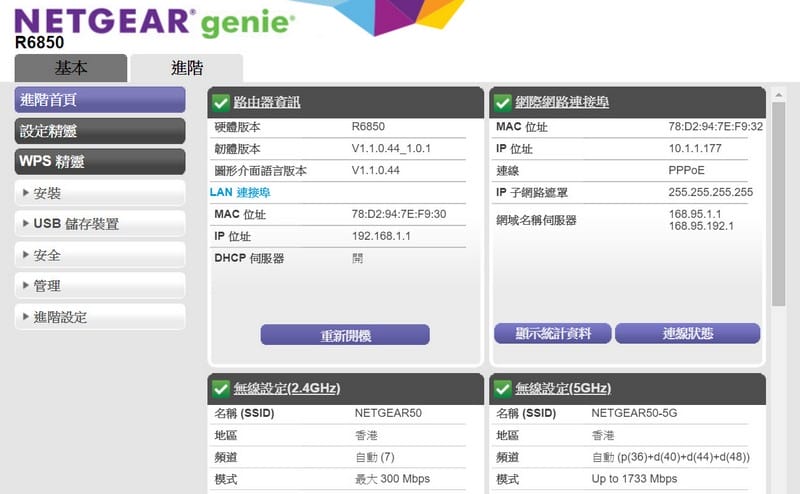Click the NETGEAR genie logo
800x494 pixels.
click(155, 22)
